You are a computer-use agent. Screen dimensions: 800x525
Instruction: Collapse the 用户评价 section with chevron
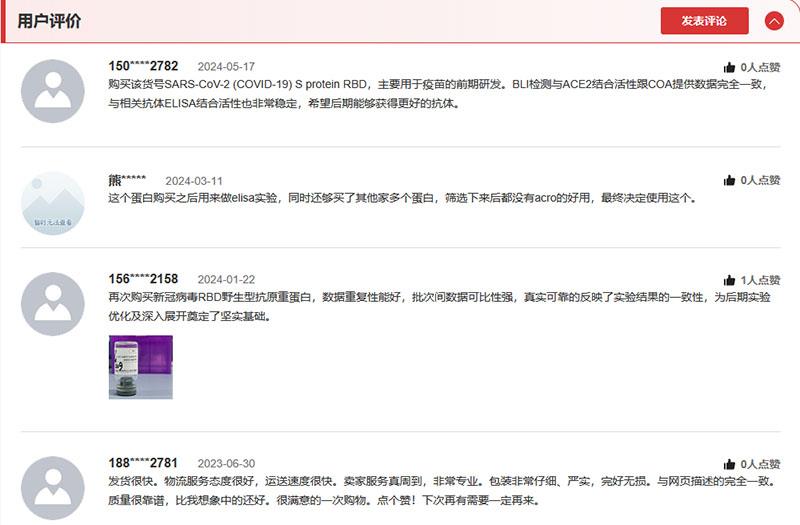tap(774, 20)
